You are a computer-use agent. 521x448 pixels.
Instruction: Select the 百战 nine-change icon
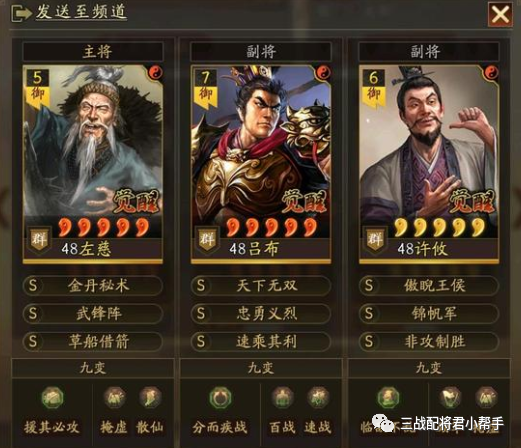[282, 397]
